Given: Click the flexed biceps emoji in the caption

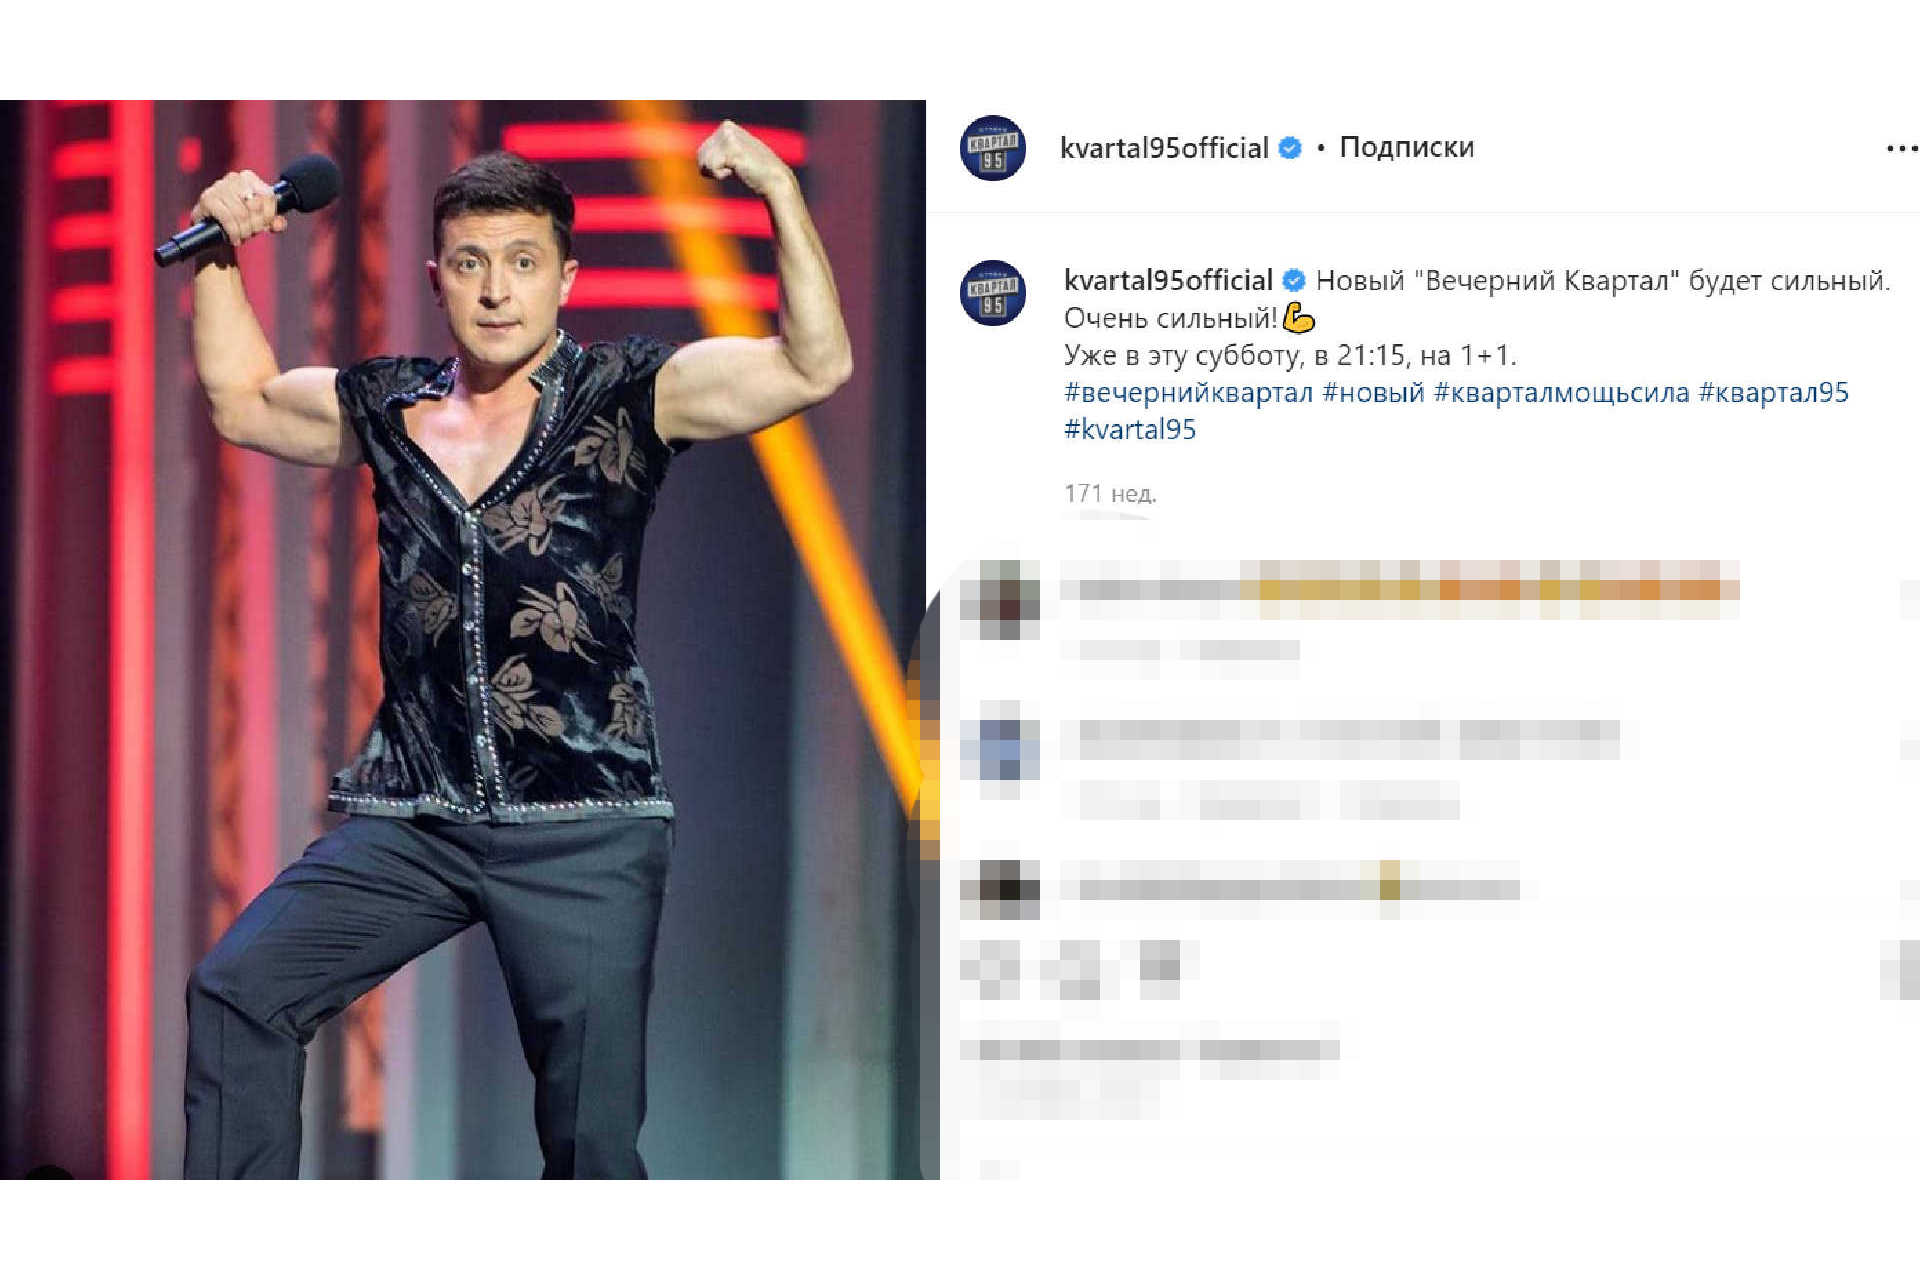Looking at the screenshot, I should (x=1298, y=319).
